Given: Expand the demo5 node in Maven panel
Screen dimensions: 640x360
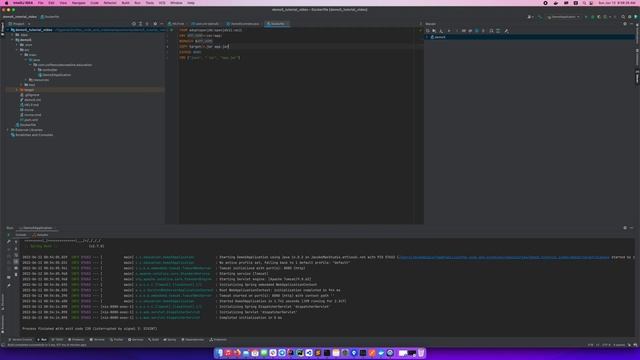Looking at the screenshot, I should click(x=427, y=37).
